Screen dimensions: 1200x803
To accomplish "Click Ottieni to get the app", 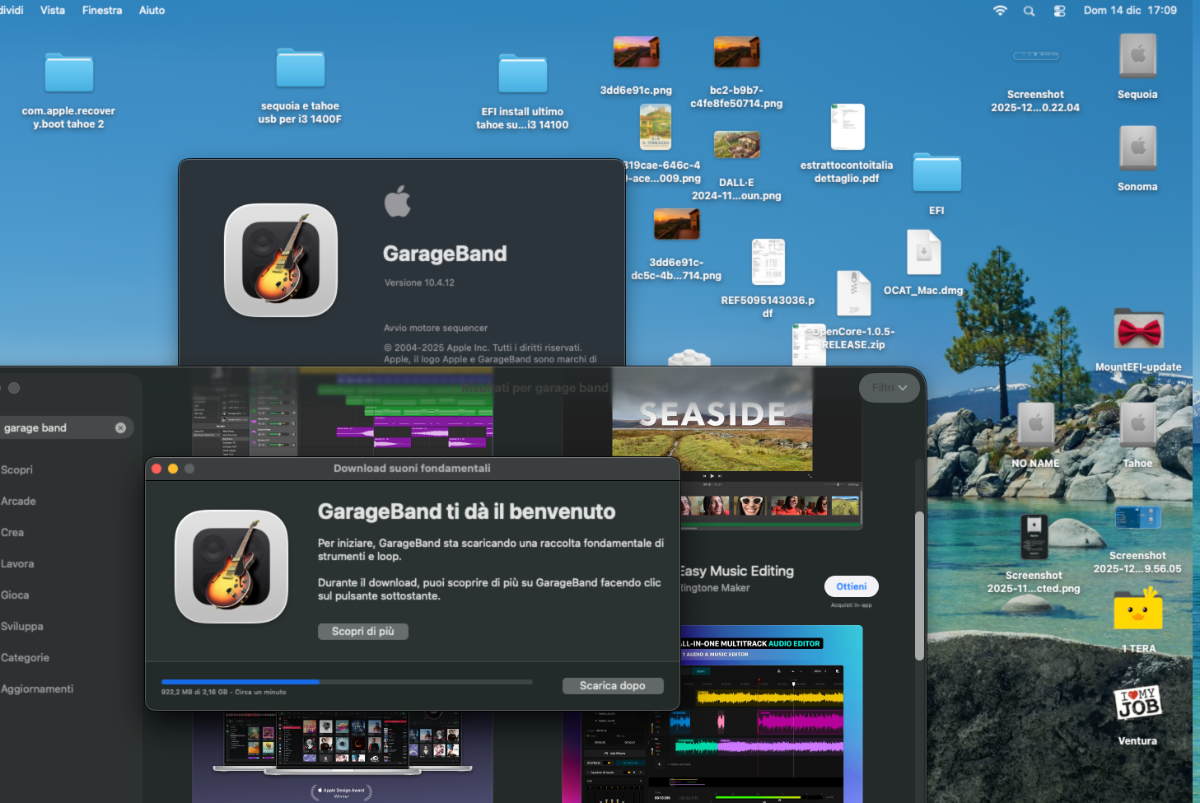I will tap(851, 586).
